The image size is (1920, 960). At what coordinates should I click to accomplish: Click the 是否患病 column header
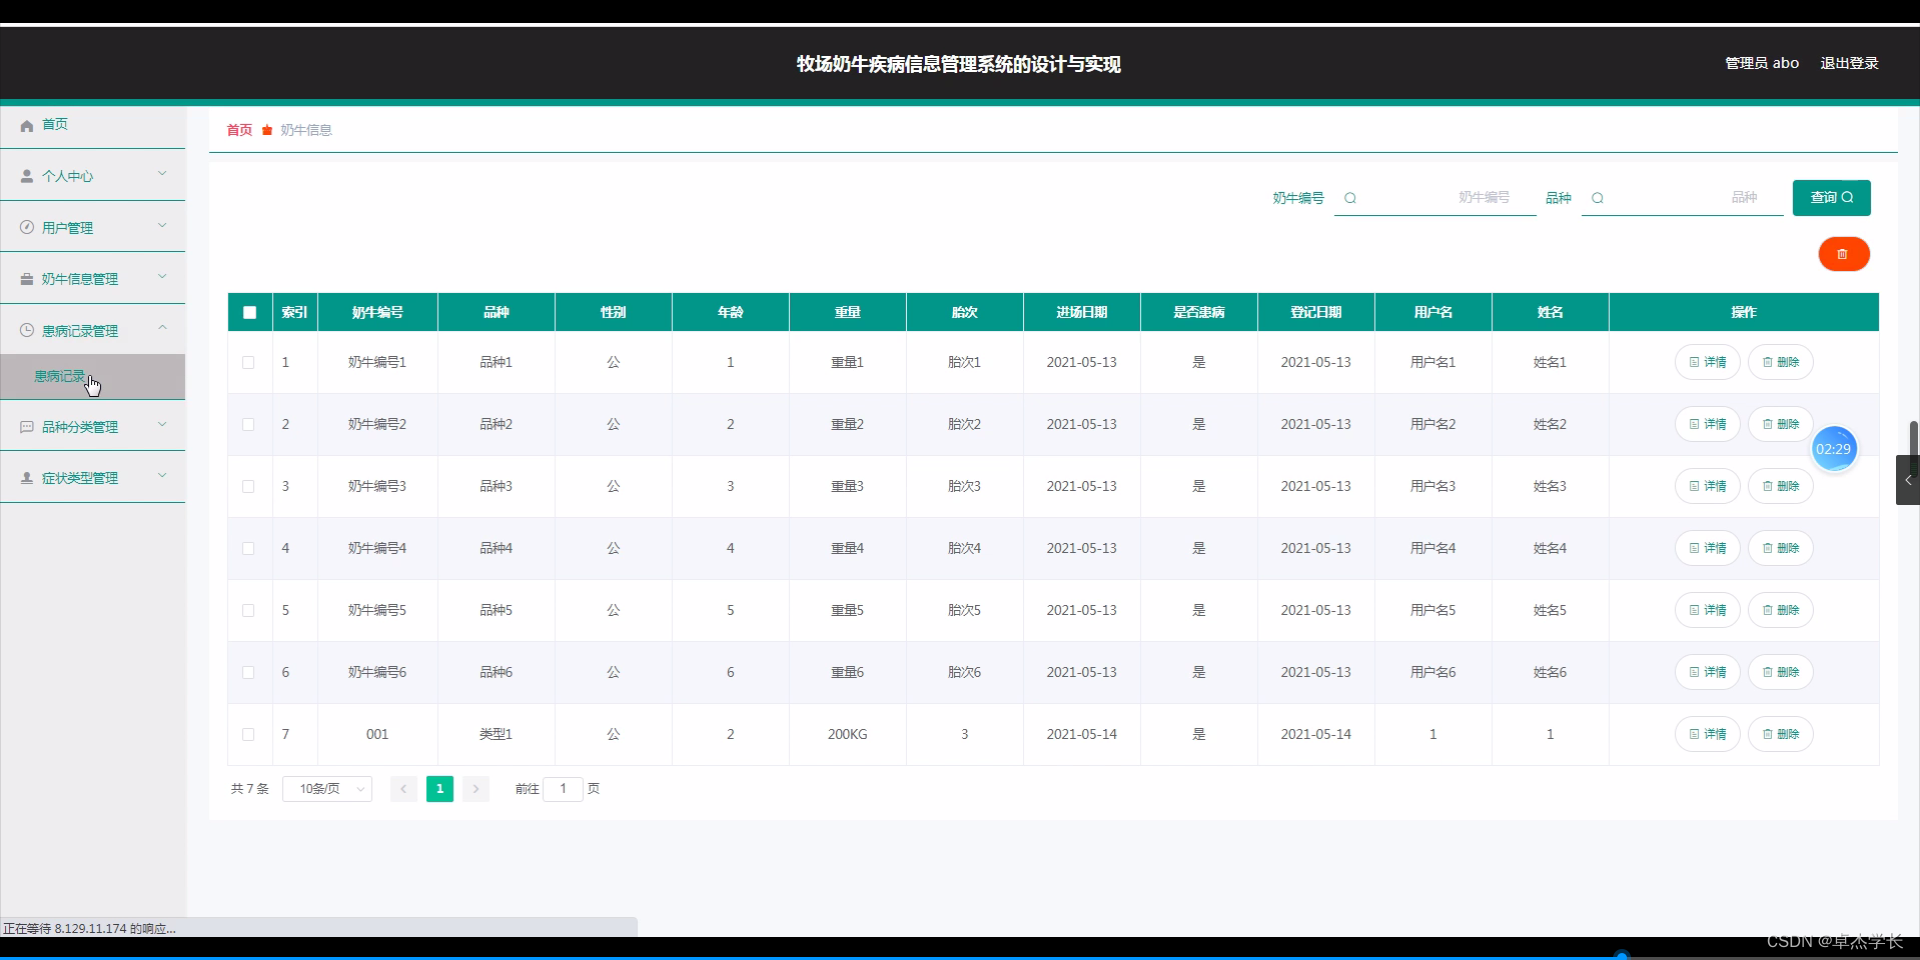(x=1199, y=312)
